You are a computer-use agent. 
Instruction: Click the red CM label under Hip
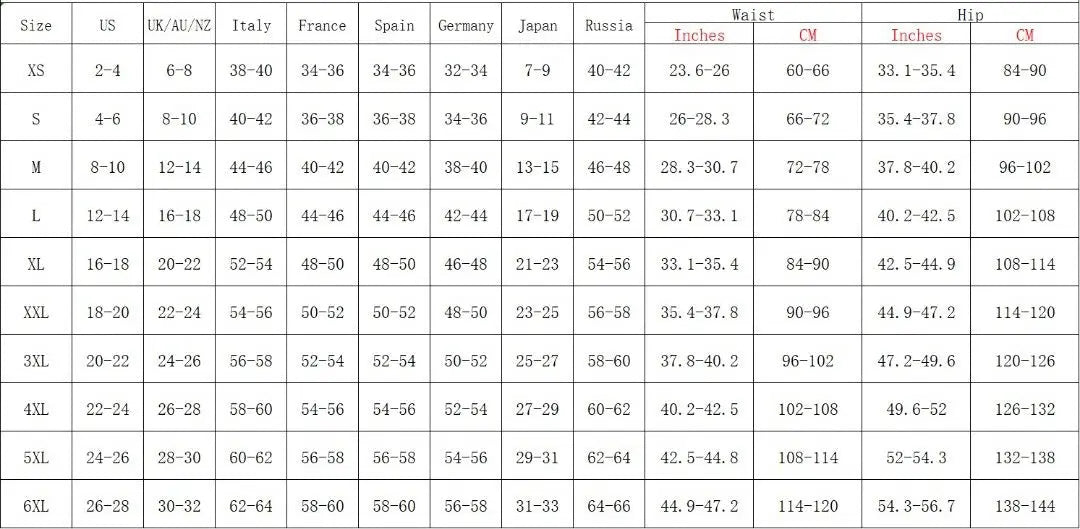[1024, 36]
